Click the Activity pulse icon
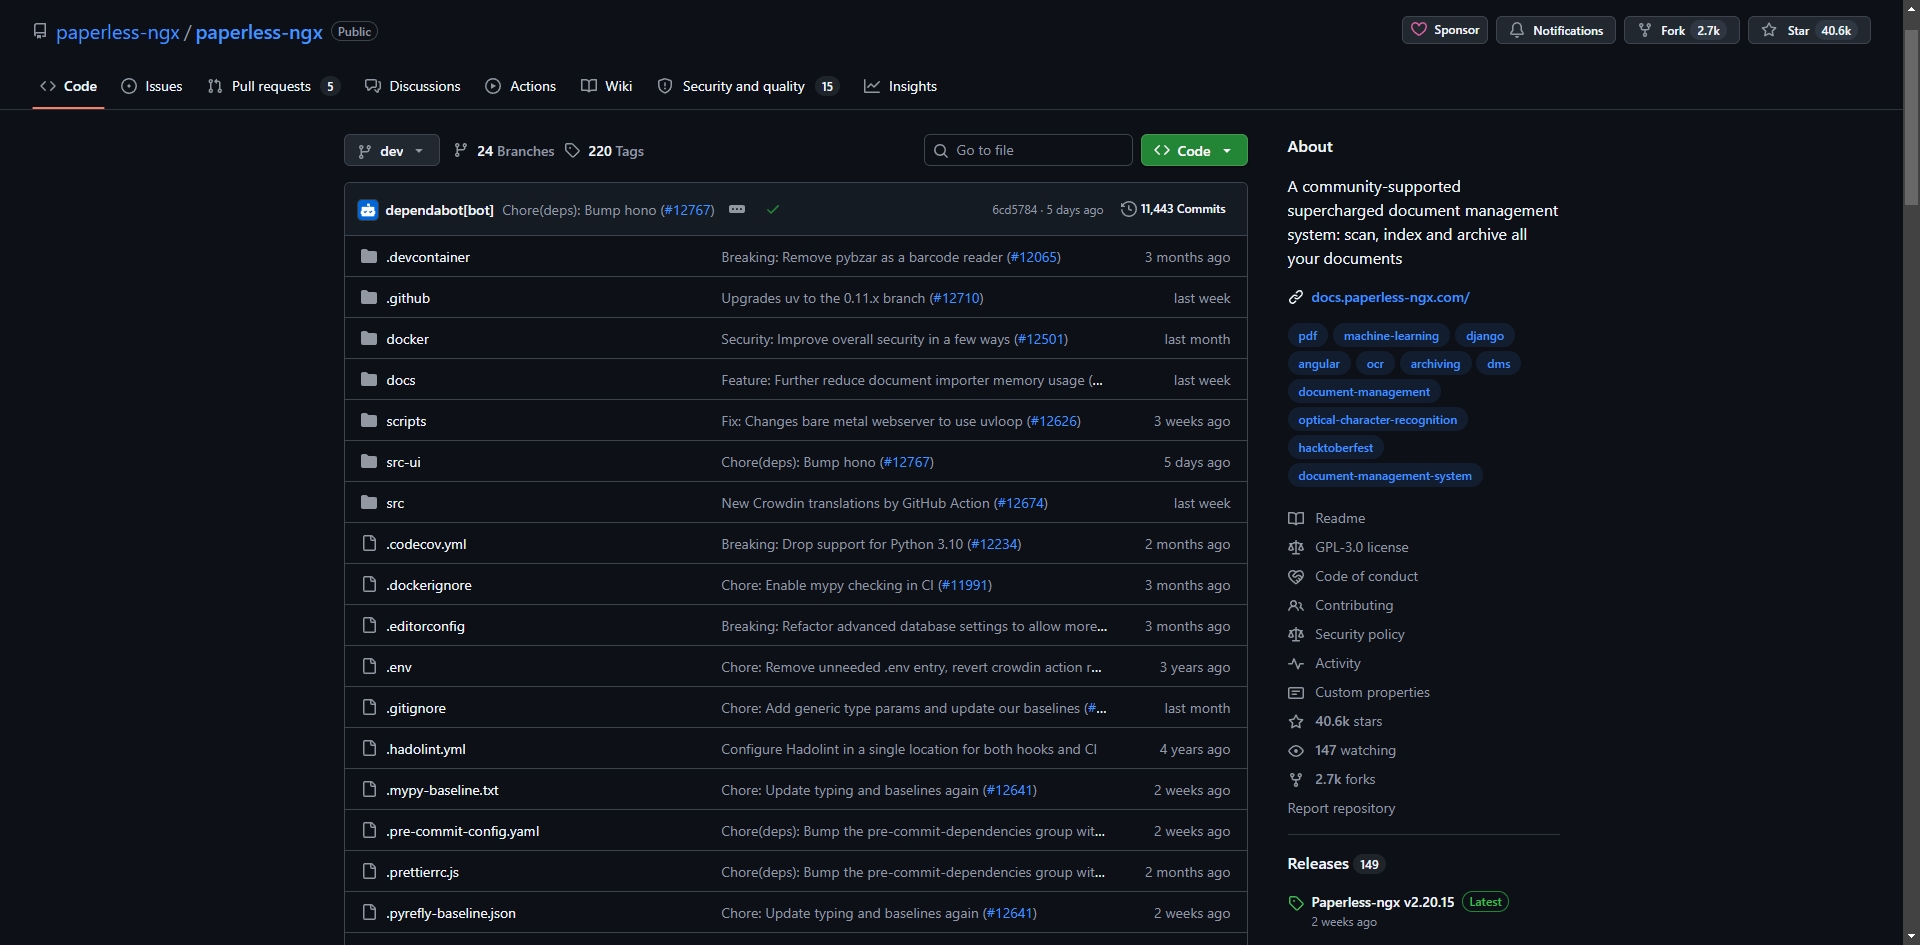 [1296, 663]
